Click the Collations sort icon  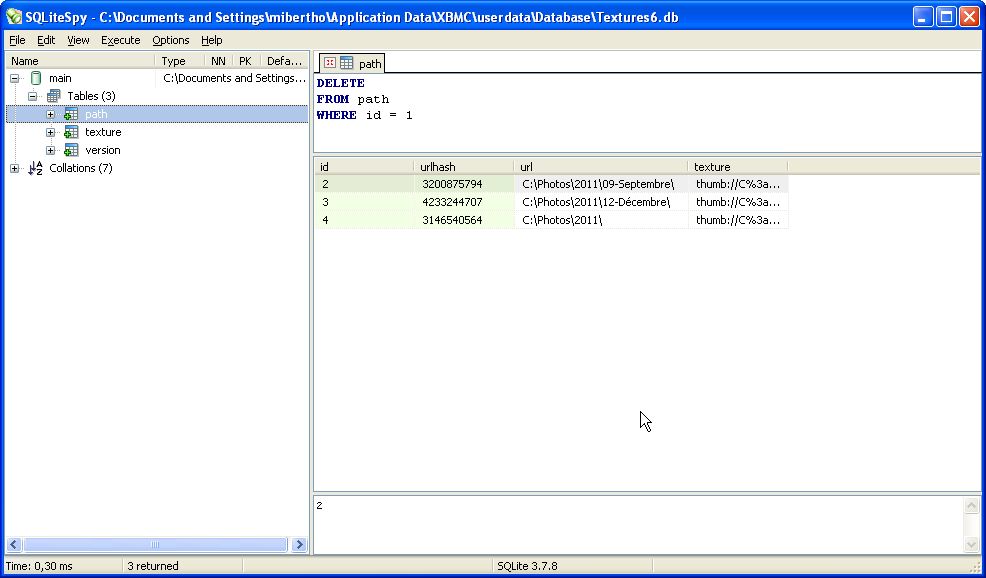coord(36,168)
